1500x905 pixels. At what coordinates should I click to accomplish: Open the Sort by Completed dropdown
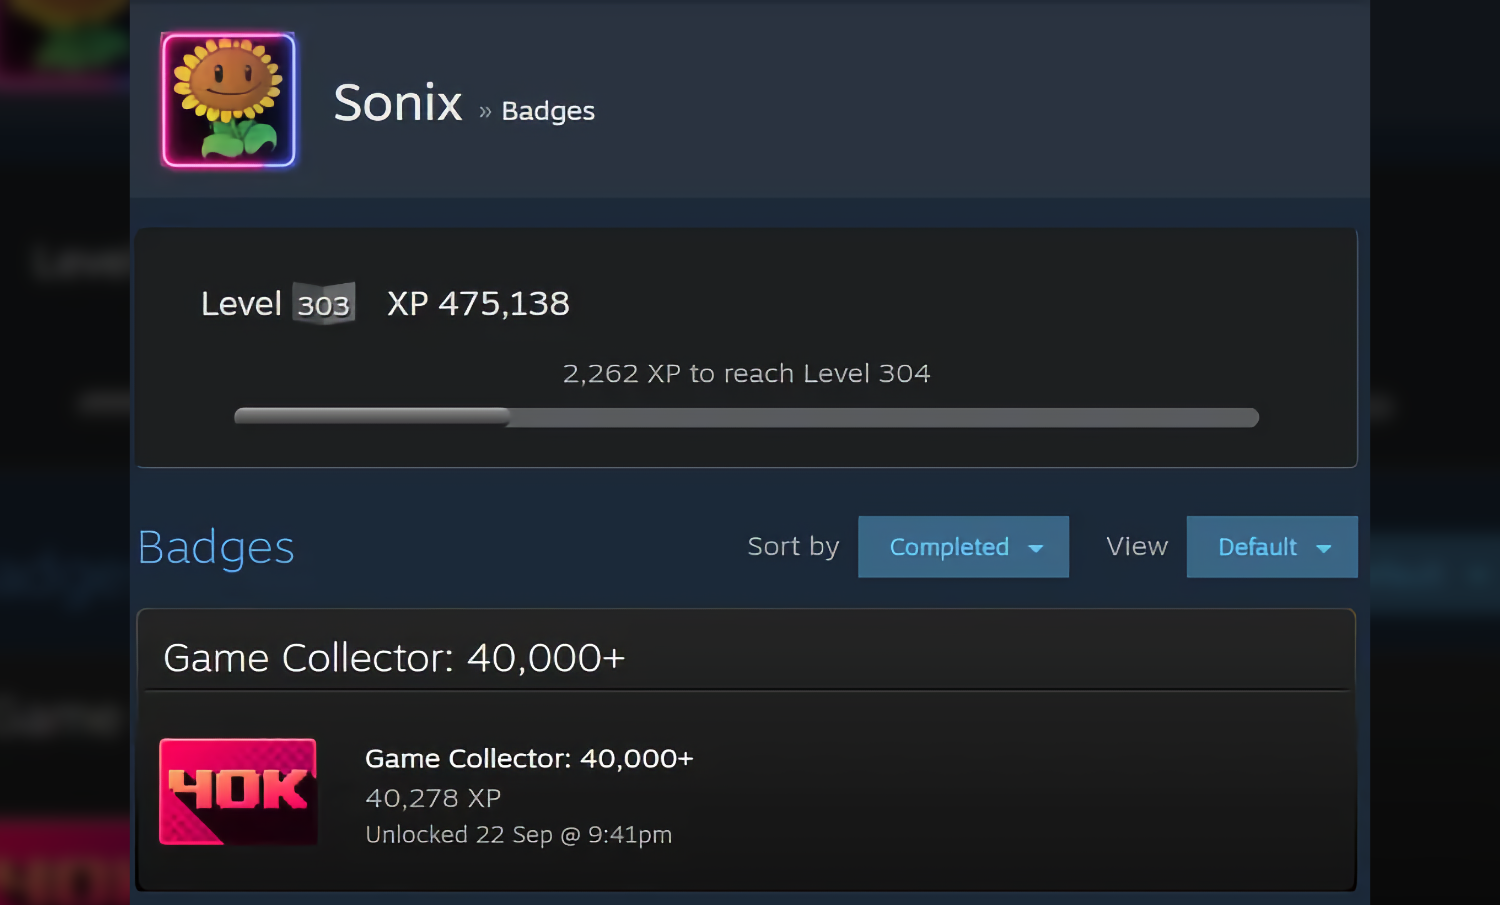coord(950,547)
